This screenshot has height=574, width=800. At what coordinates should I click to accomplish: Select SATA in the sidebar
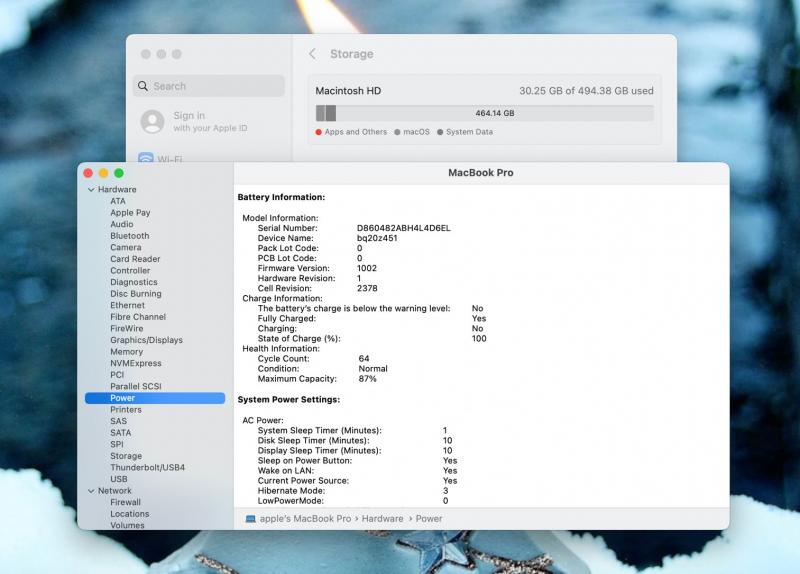coord(120,433)
